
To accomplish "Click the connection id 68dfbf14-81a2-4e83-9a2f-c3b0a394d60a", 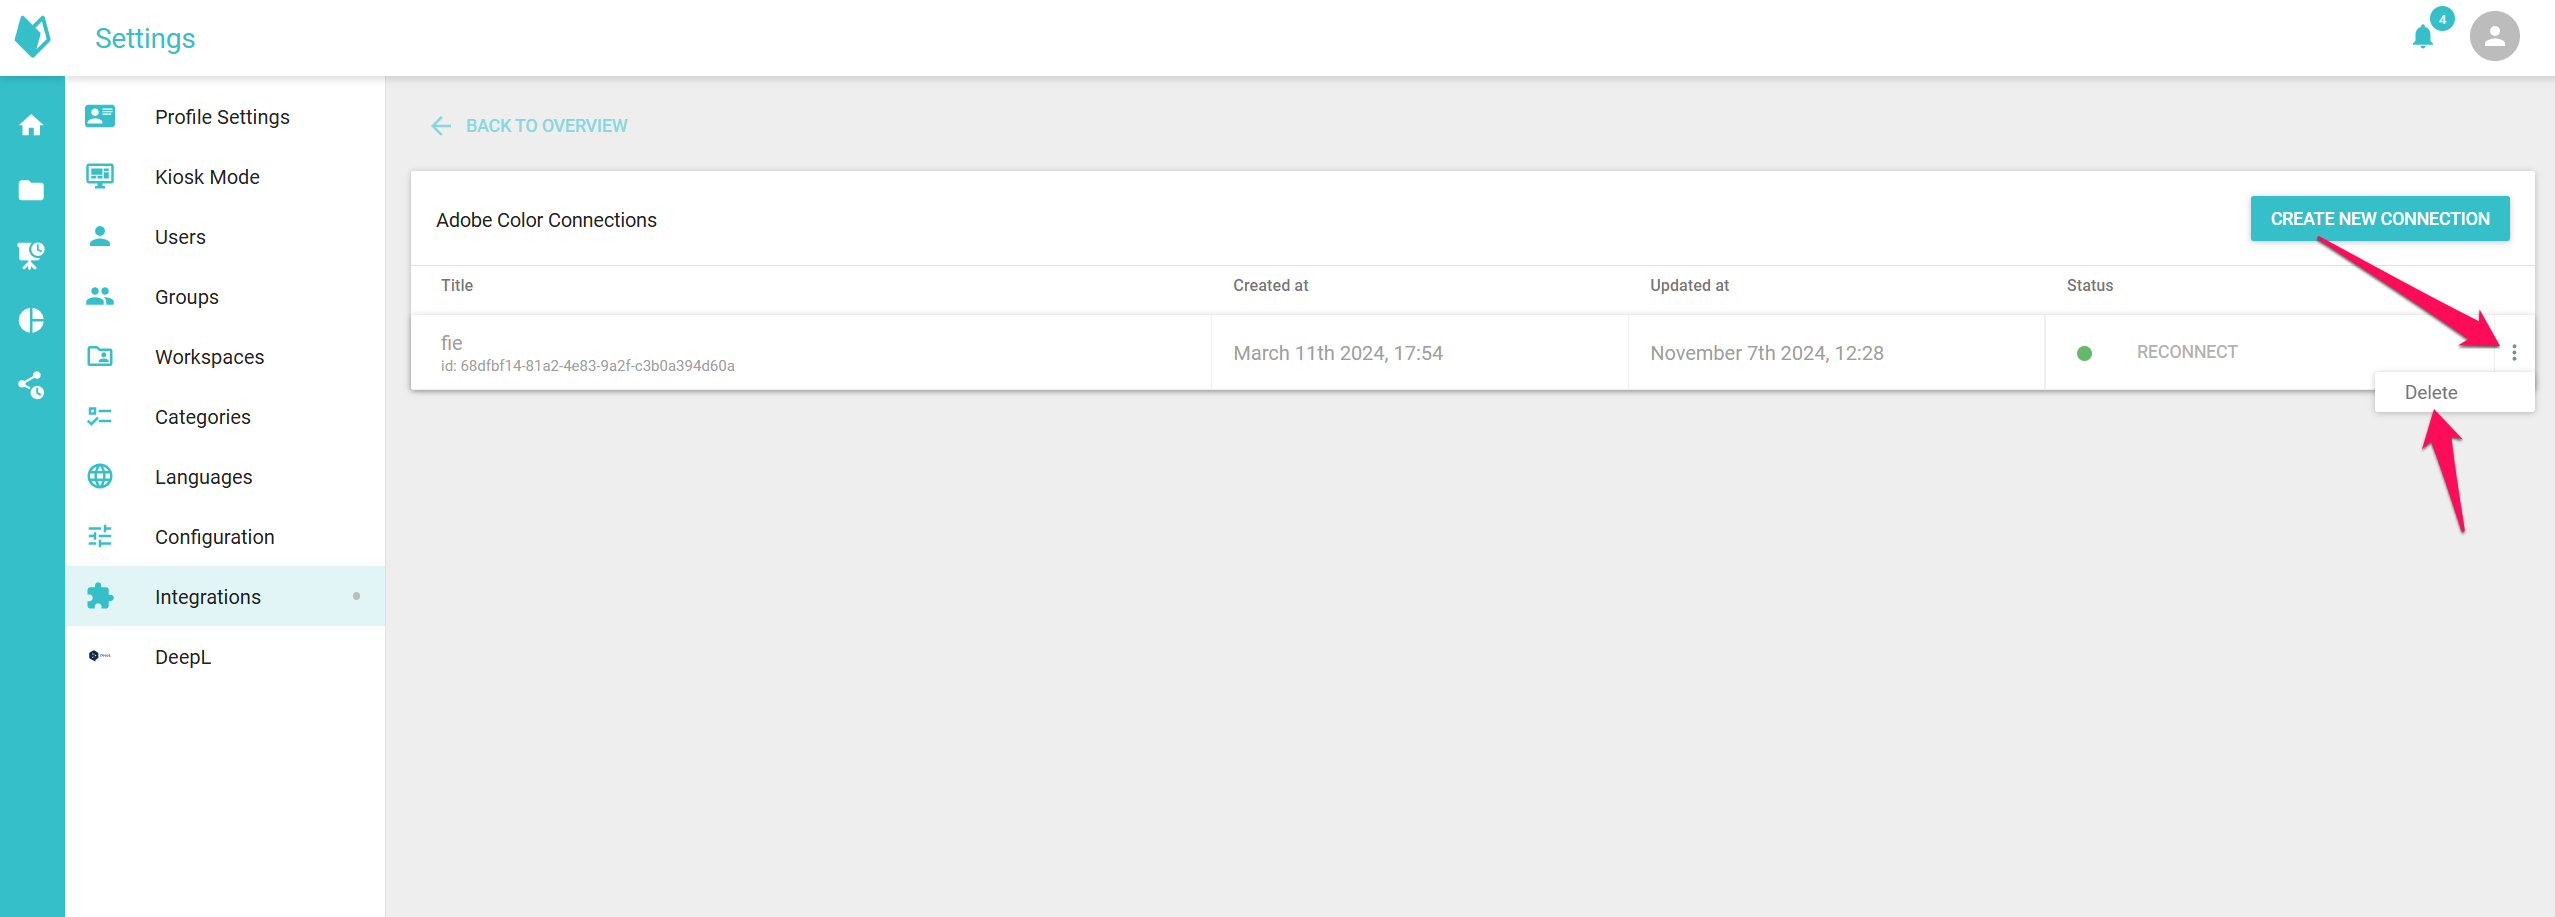I will click(x=588, y=366).
